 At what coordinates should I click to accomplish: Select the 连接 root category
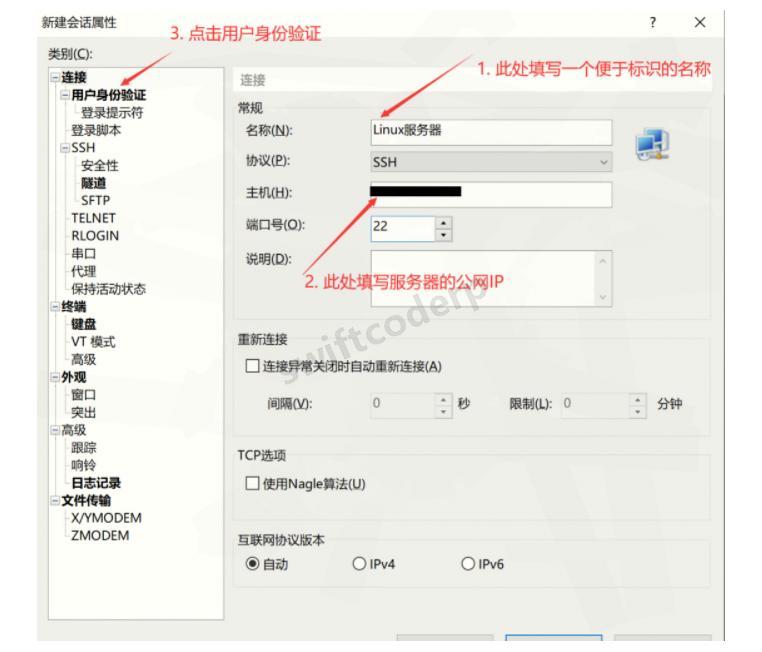coord(73,77)
